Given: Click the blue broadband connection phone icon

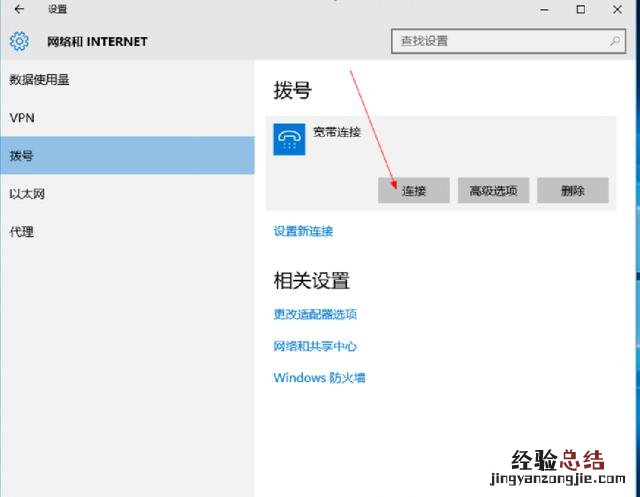Looking at the screenshot, I should pos(290,140).
